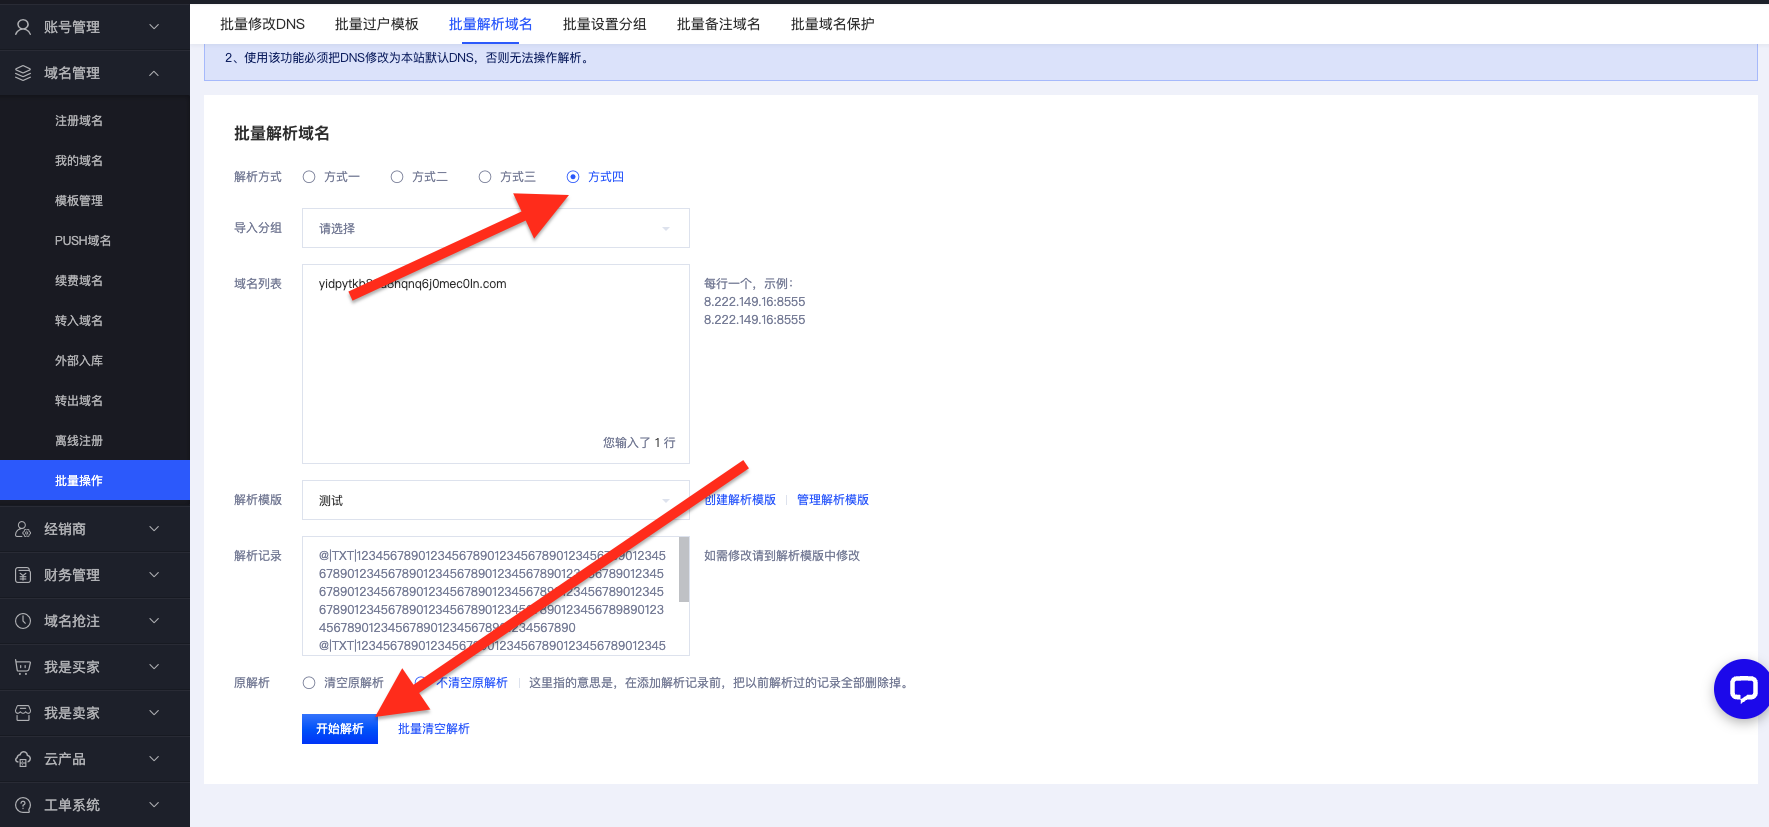The height and width of the screenshot is (827, 1769).
Task: Click the 经销商 reseller icon
Action: 23,529
